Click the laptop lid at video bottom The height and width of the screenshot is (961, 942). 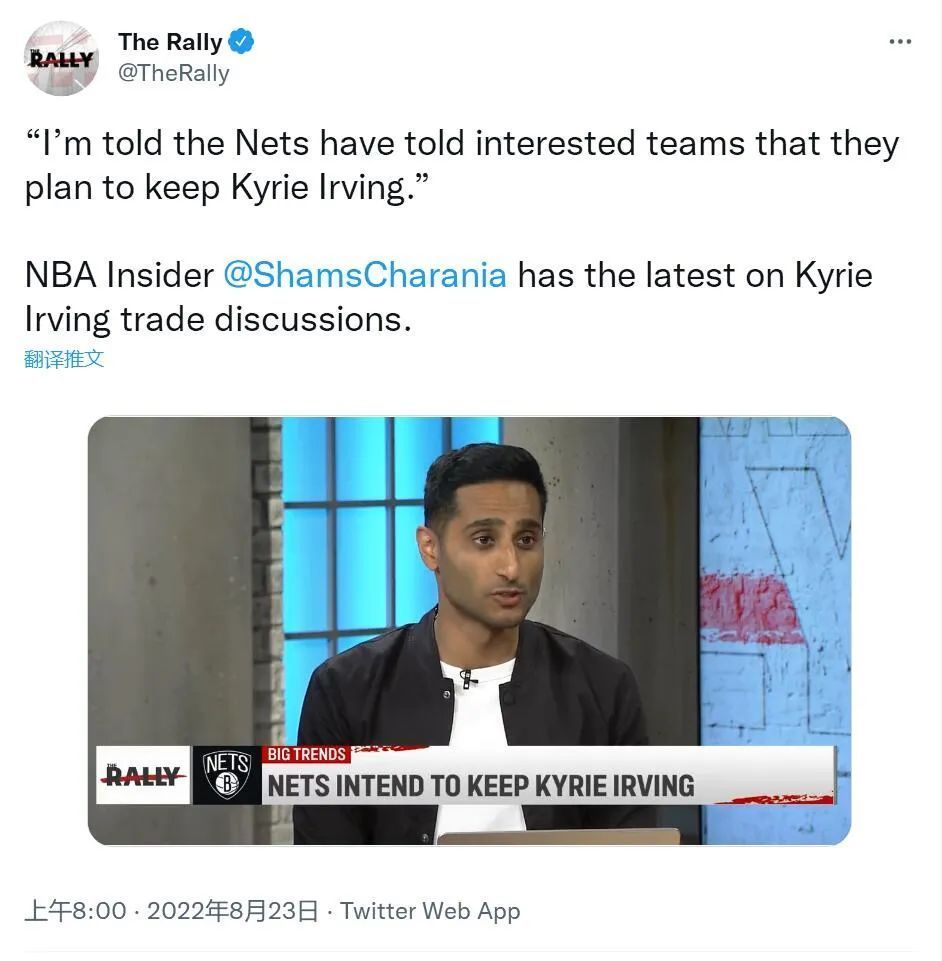coord(558,836)
